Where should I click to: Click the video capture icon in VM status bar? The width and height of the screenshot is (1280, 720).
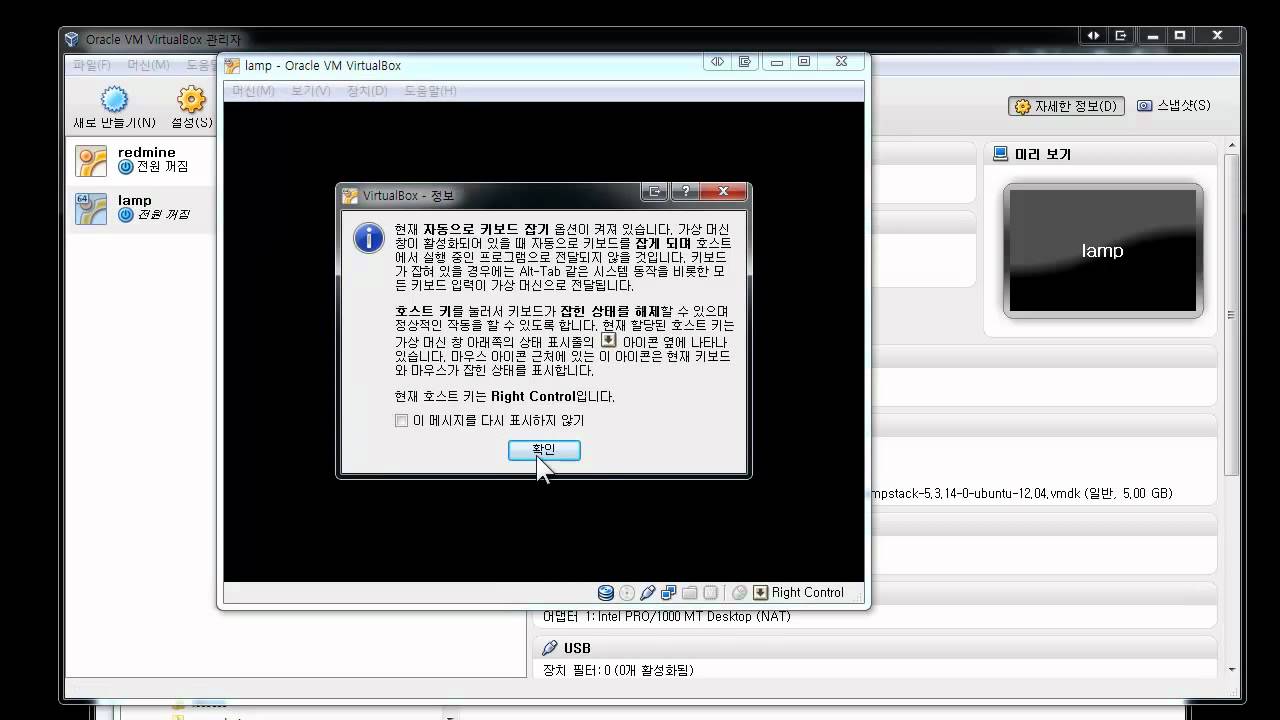coord(710,593)
